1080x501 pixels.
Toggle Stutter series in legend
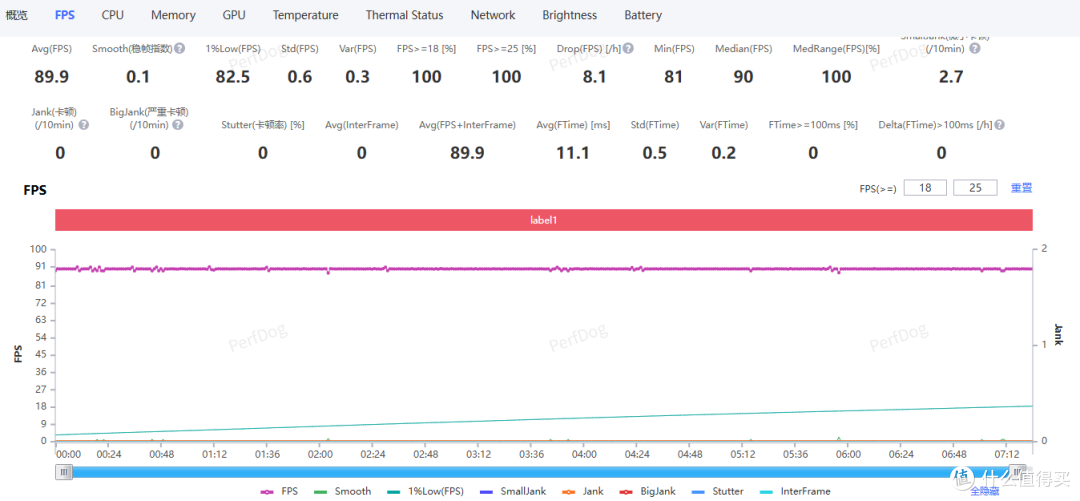tap(716, 491)
